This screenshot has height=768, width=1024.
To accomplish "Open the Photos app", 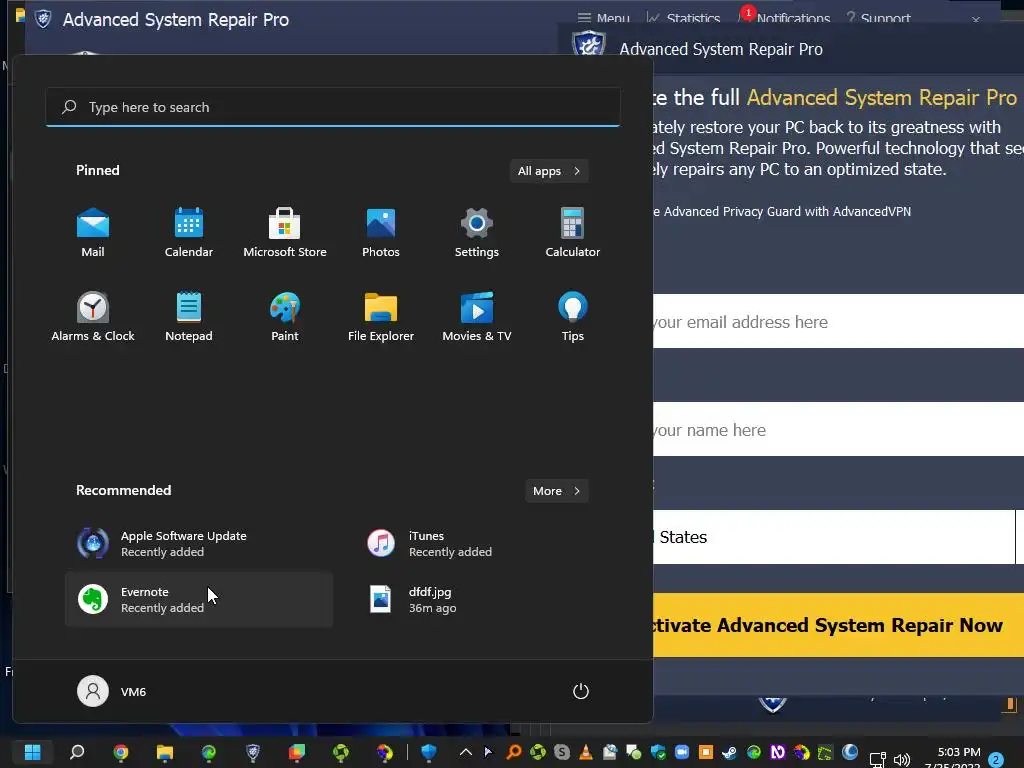I will pyautogui.click(x=381, y=232).
